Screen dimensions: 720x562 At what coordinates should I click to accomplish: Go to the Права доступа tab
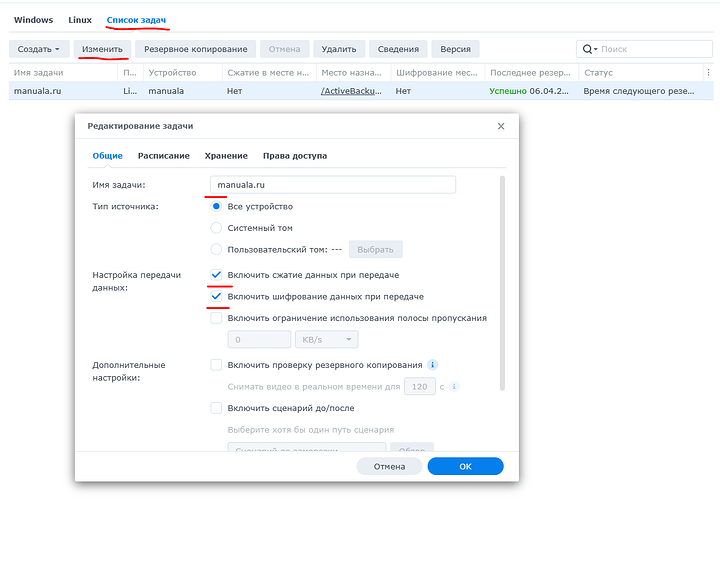[295, 156]
